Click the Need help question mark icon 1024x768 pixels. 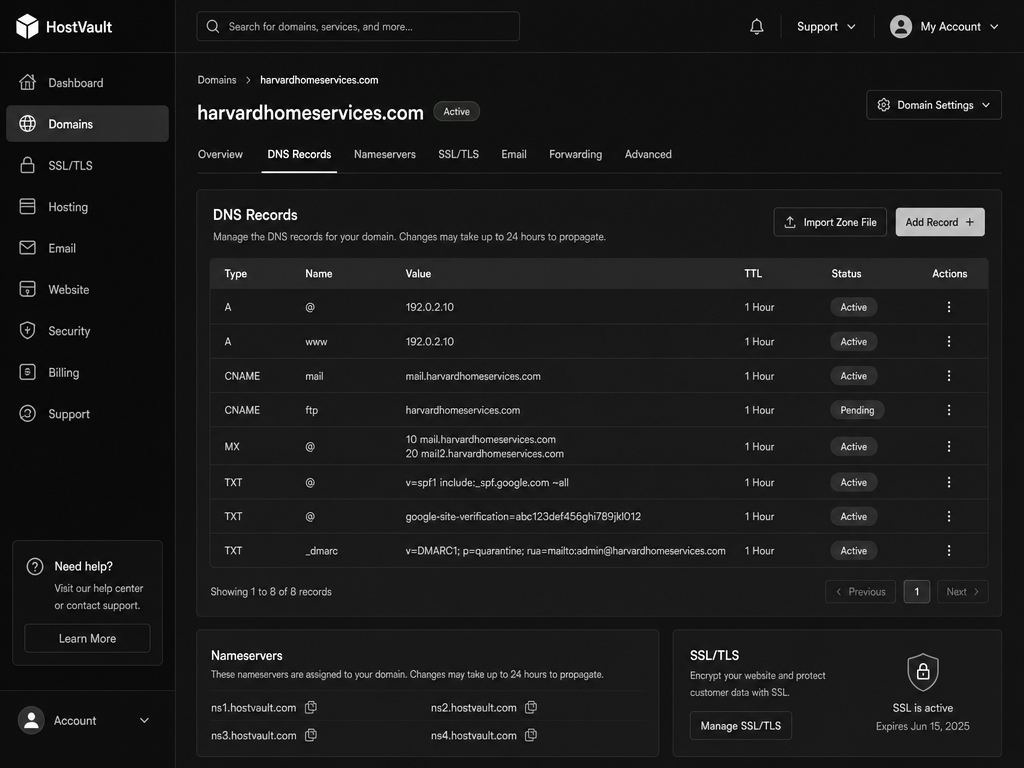coord(35,566)
